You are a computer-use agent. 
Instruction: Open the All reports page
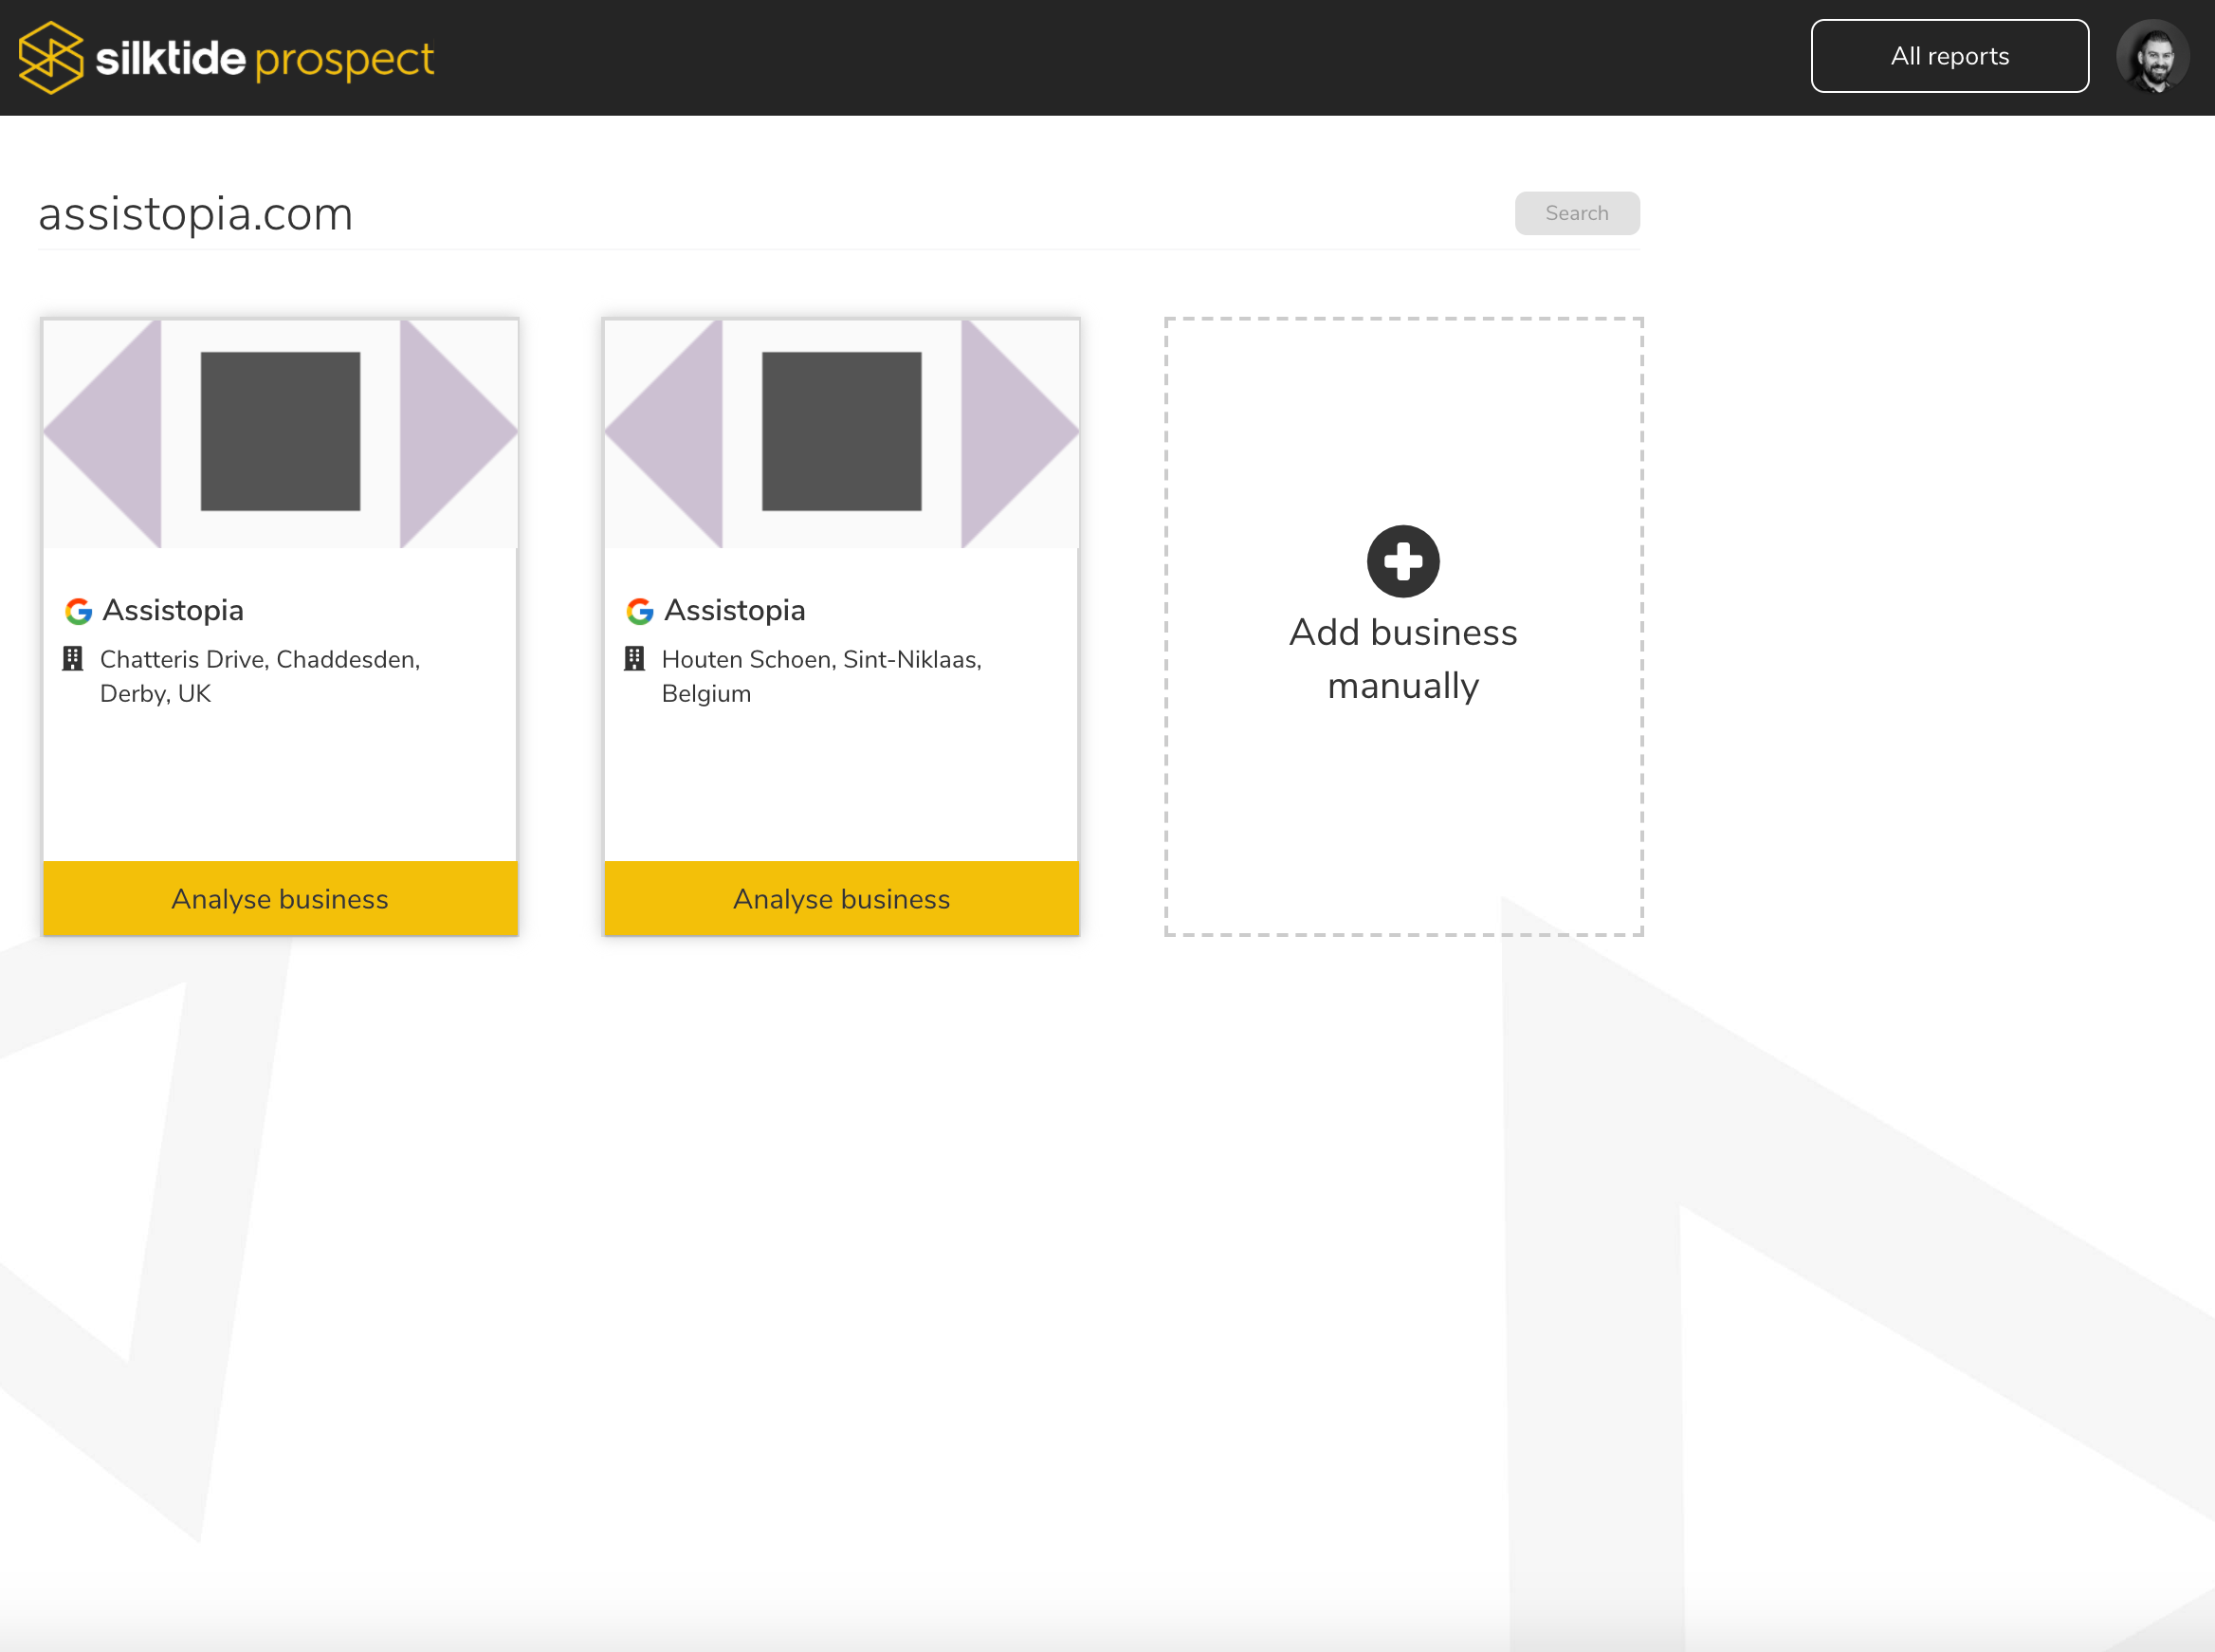point(1949,56)
